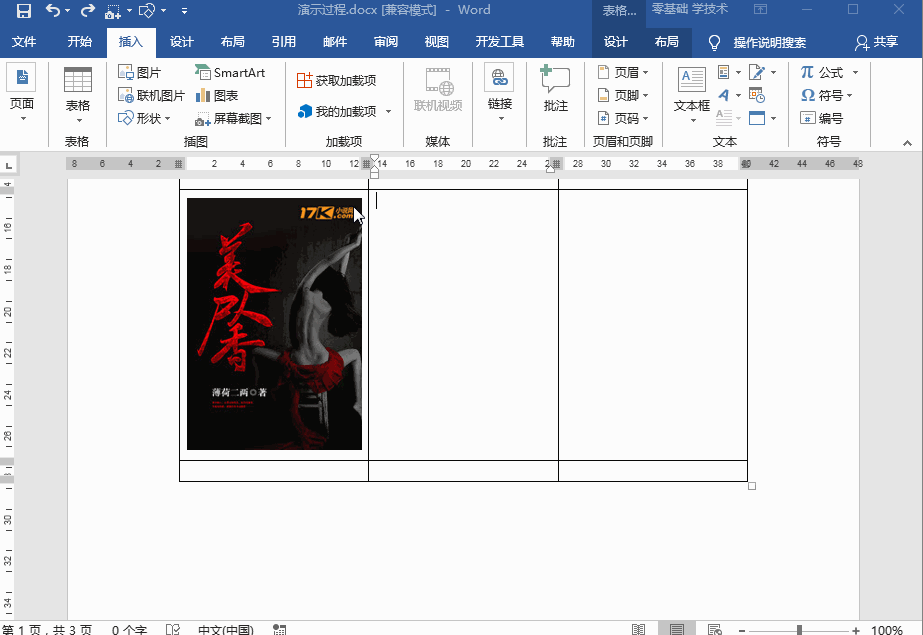
Task: Insert equation with 公式 button
Action: point(822,72)
